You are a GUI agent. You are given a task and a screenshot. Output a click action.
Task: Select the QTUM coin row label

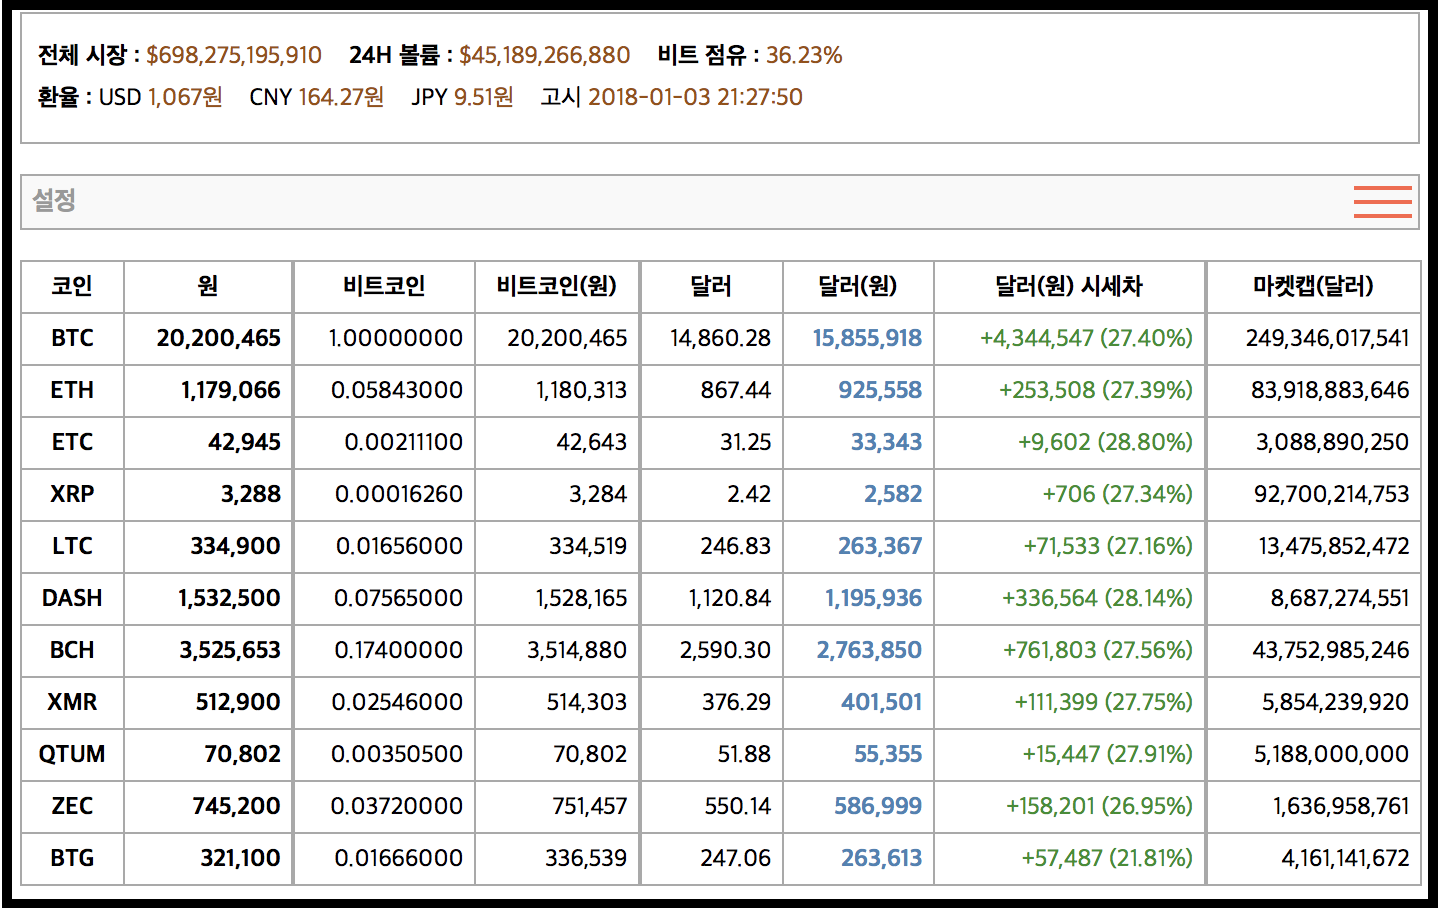tap(72, 755)
